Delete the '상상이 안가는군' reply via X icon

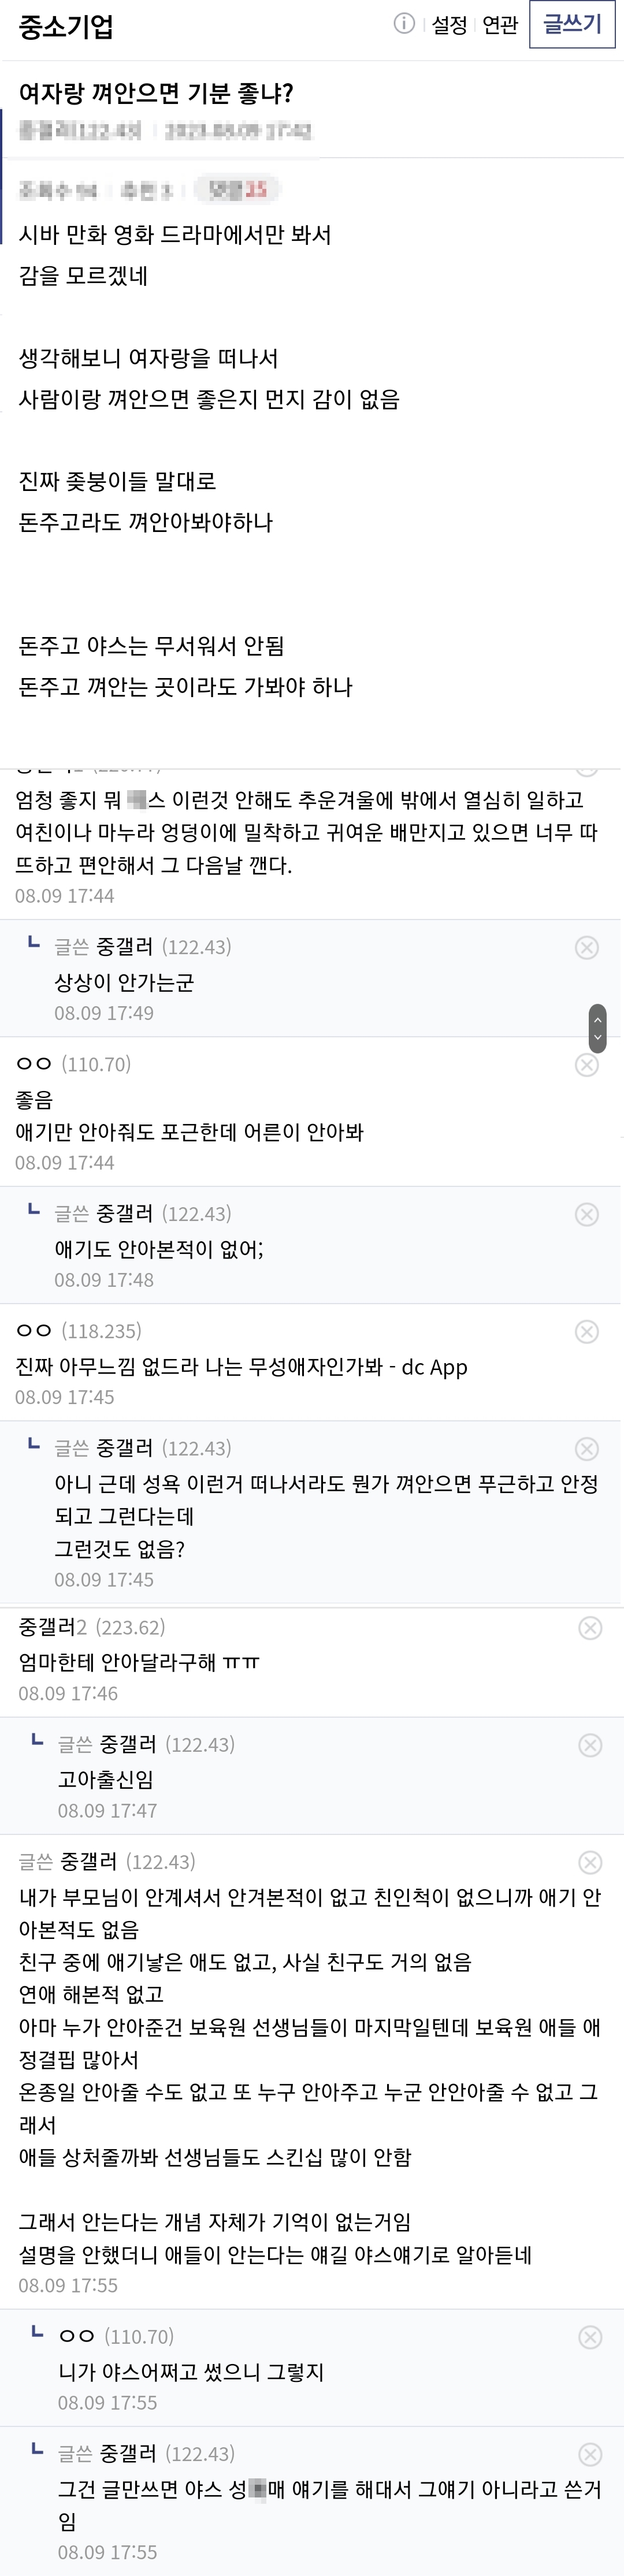[587, 947]
